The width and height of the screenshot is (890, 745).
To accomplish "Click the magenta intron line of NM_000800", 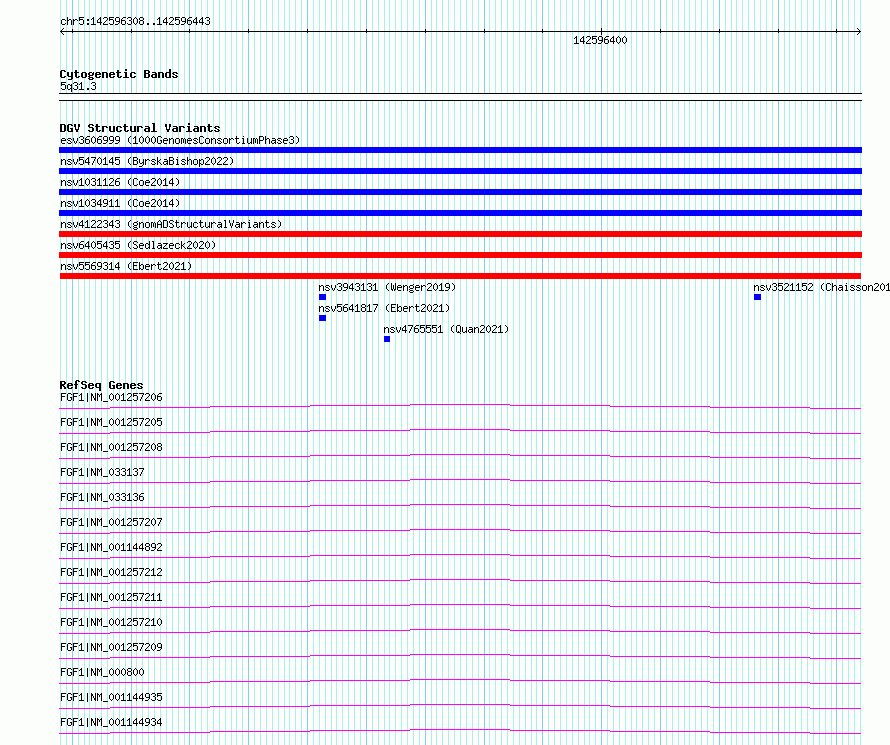I will point(460,679).
